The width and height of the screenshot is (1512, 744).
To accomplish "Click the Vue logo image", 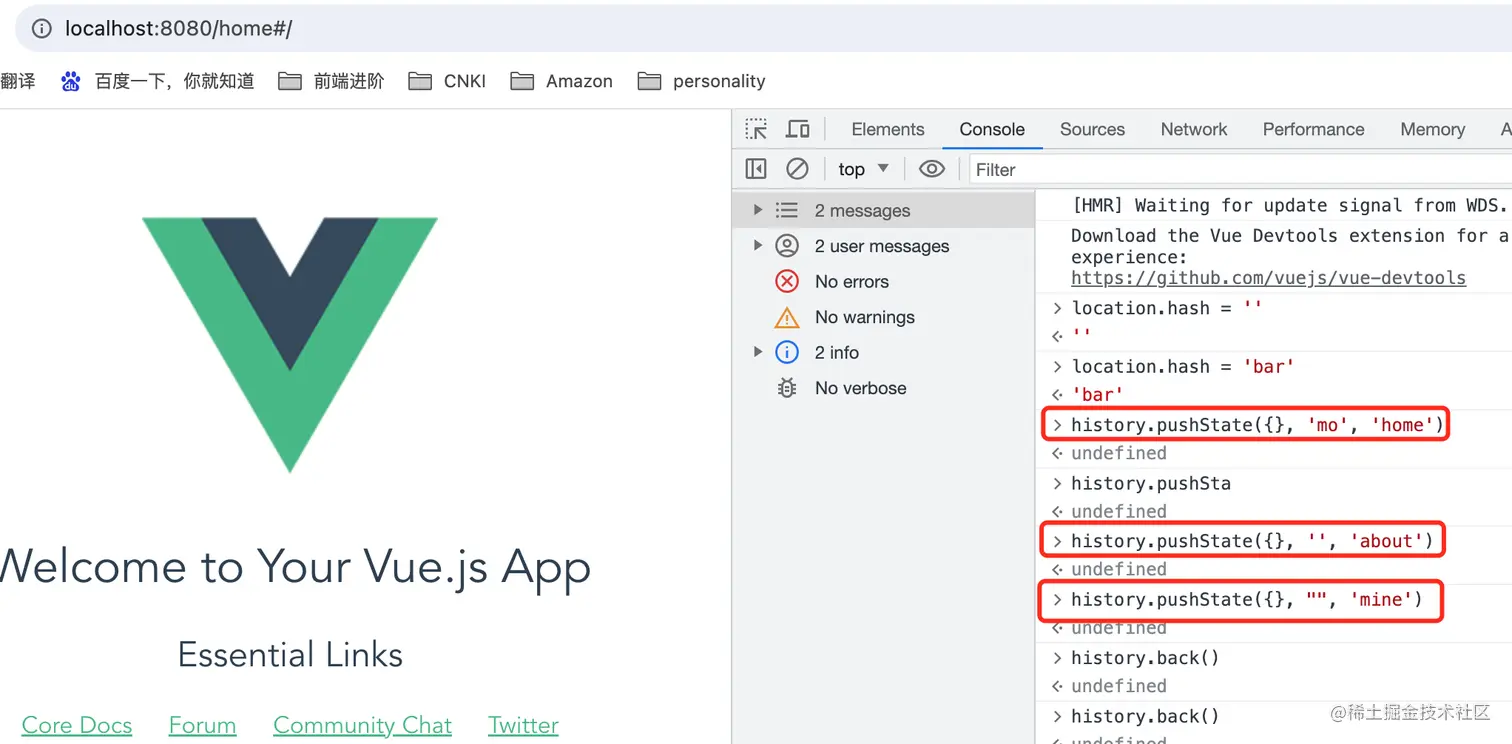I will (x=290, y=345).
